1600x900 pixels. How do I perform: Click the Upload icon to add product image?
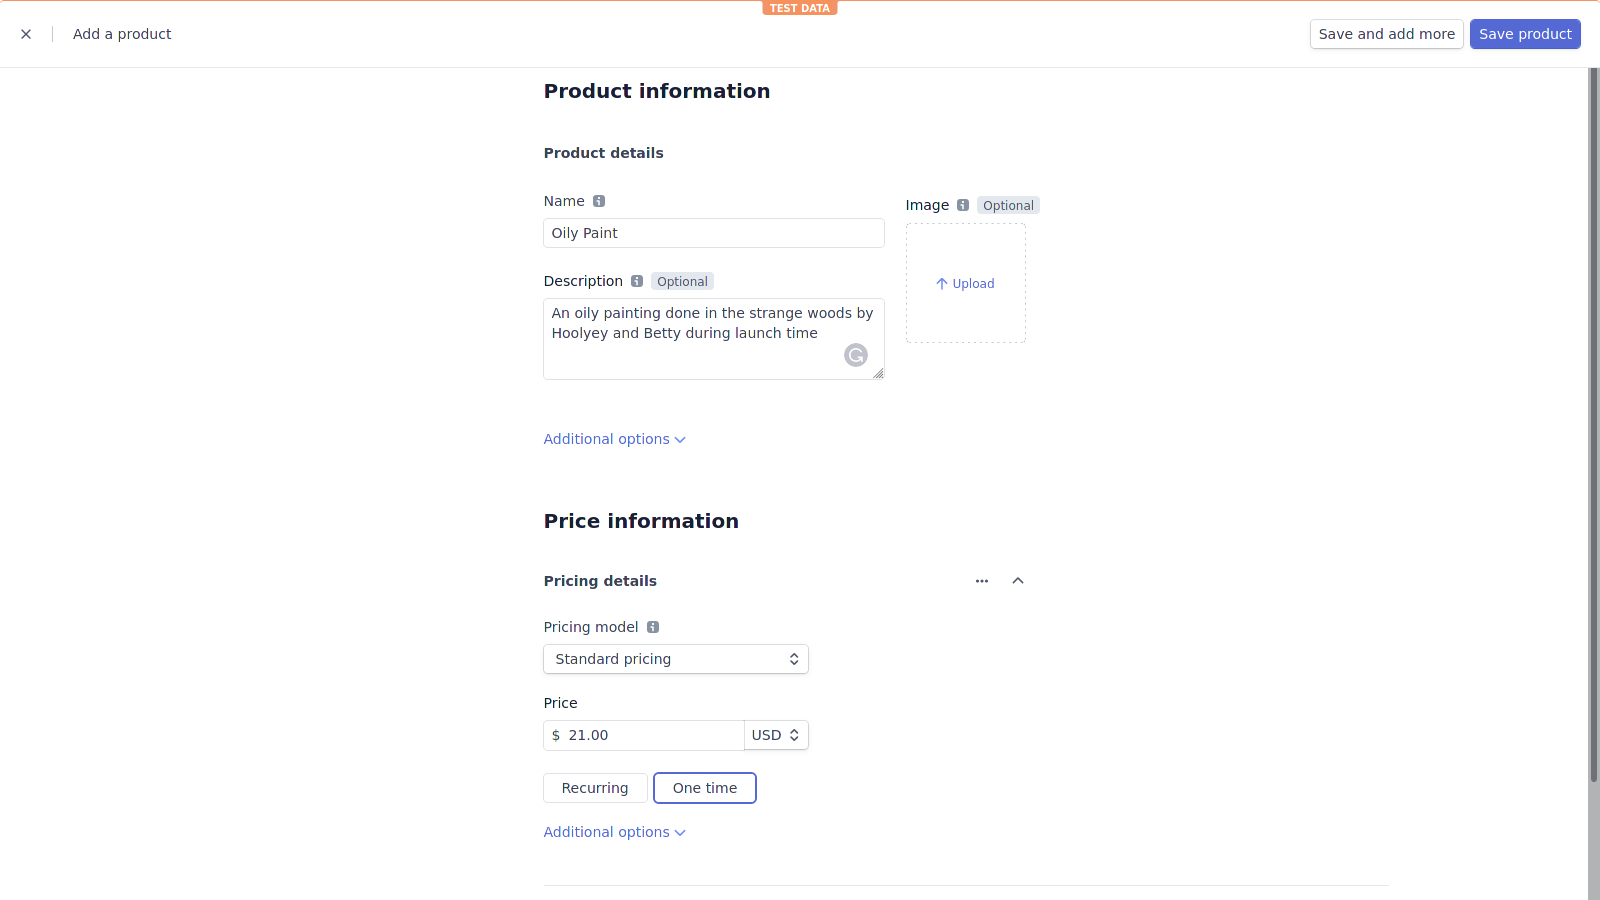point(965,283)
